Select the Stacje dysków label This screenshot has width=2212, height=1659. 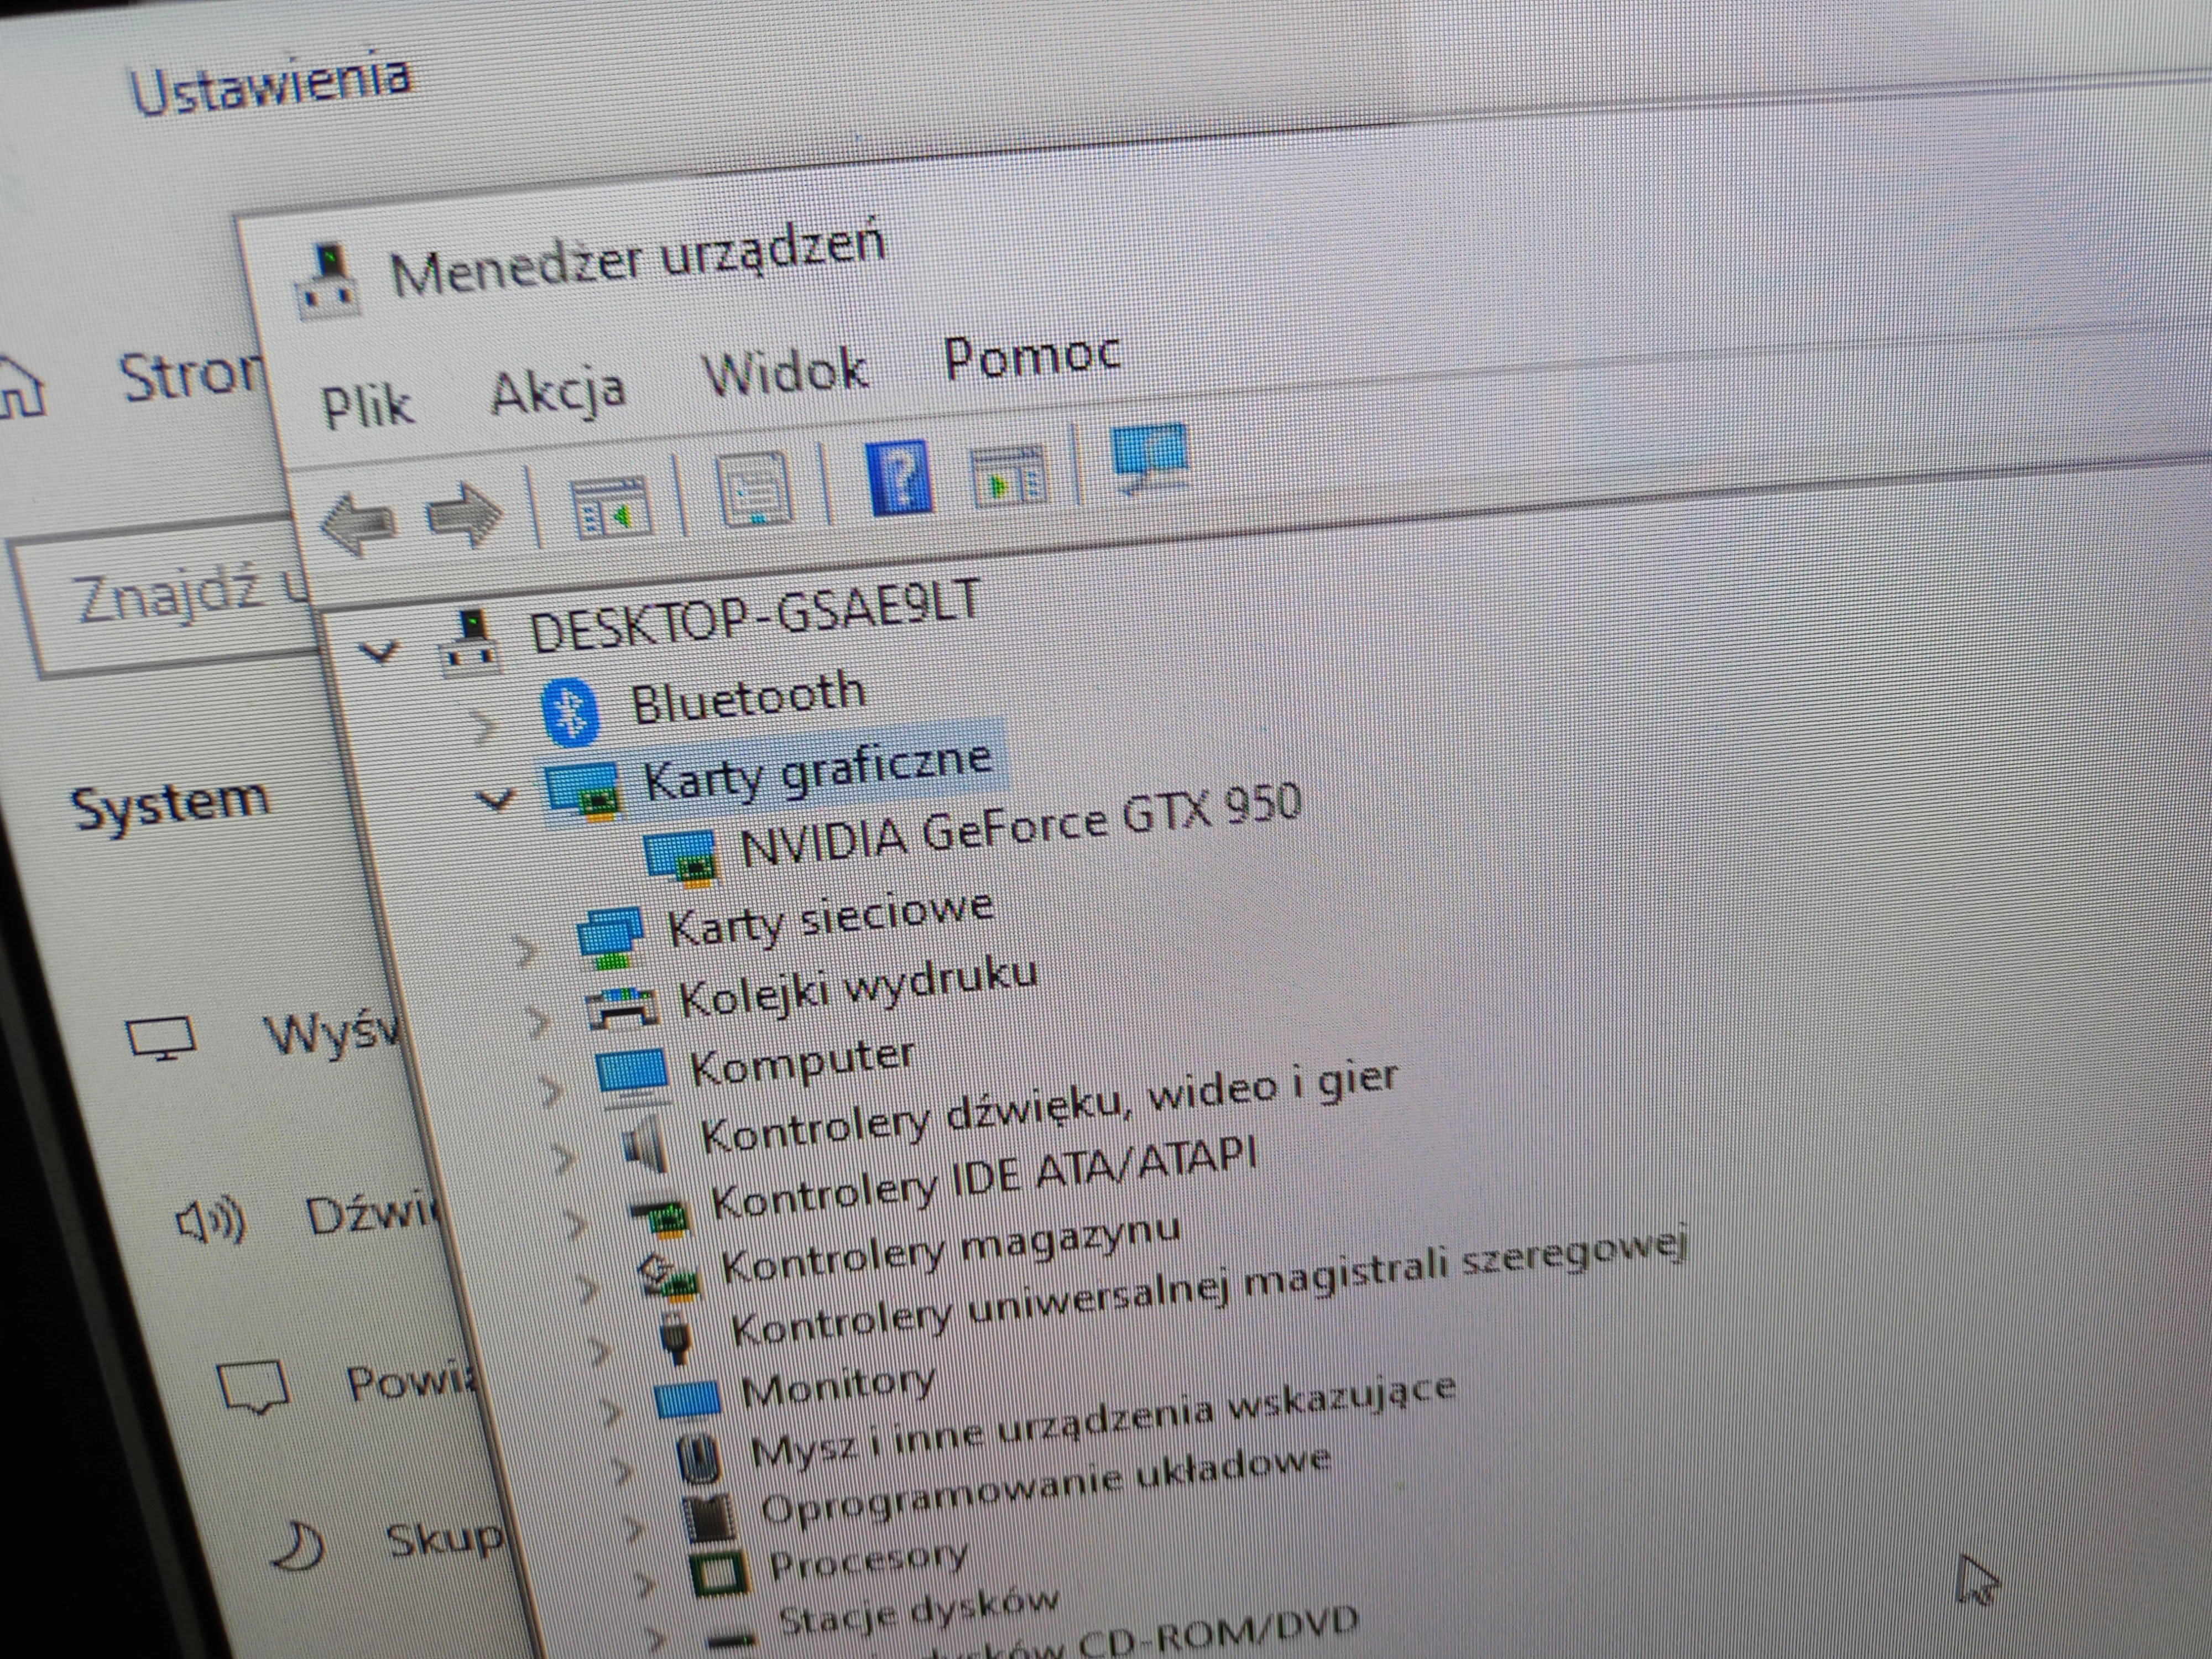[918, 1614]
